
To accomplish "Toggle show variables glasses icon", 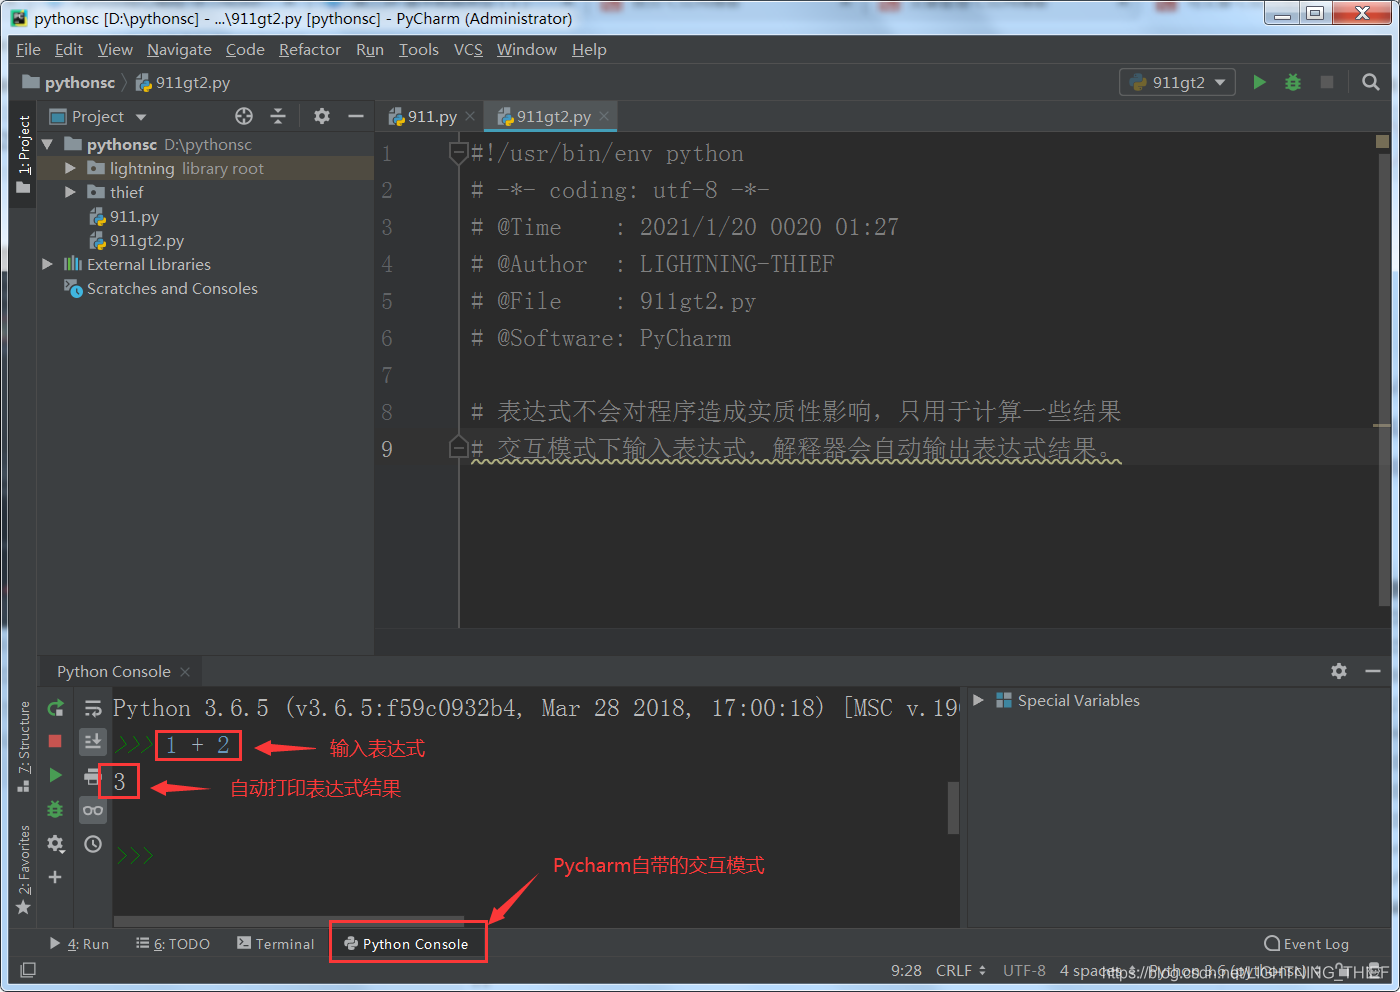I will click(x=93, y=810).
